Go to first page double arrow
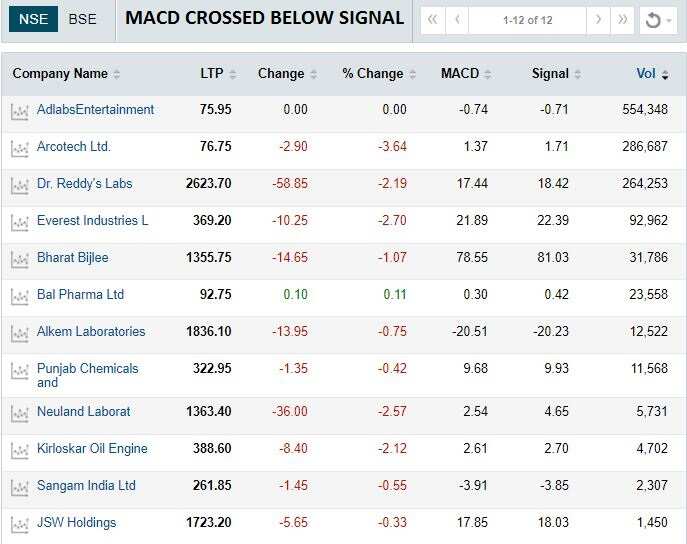This screenshot has width=687, height=544. [x=432, y=20]
